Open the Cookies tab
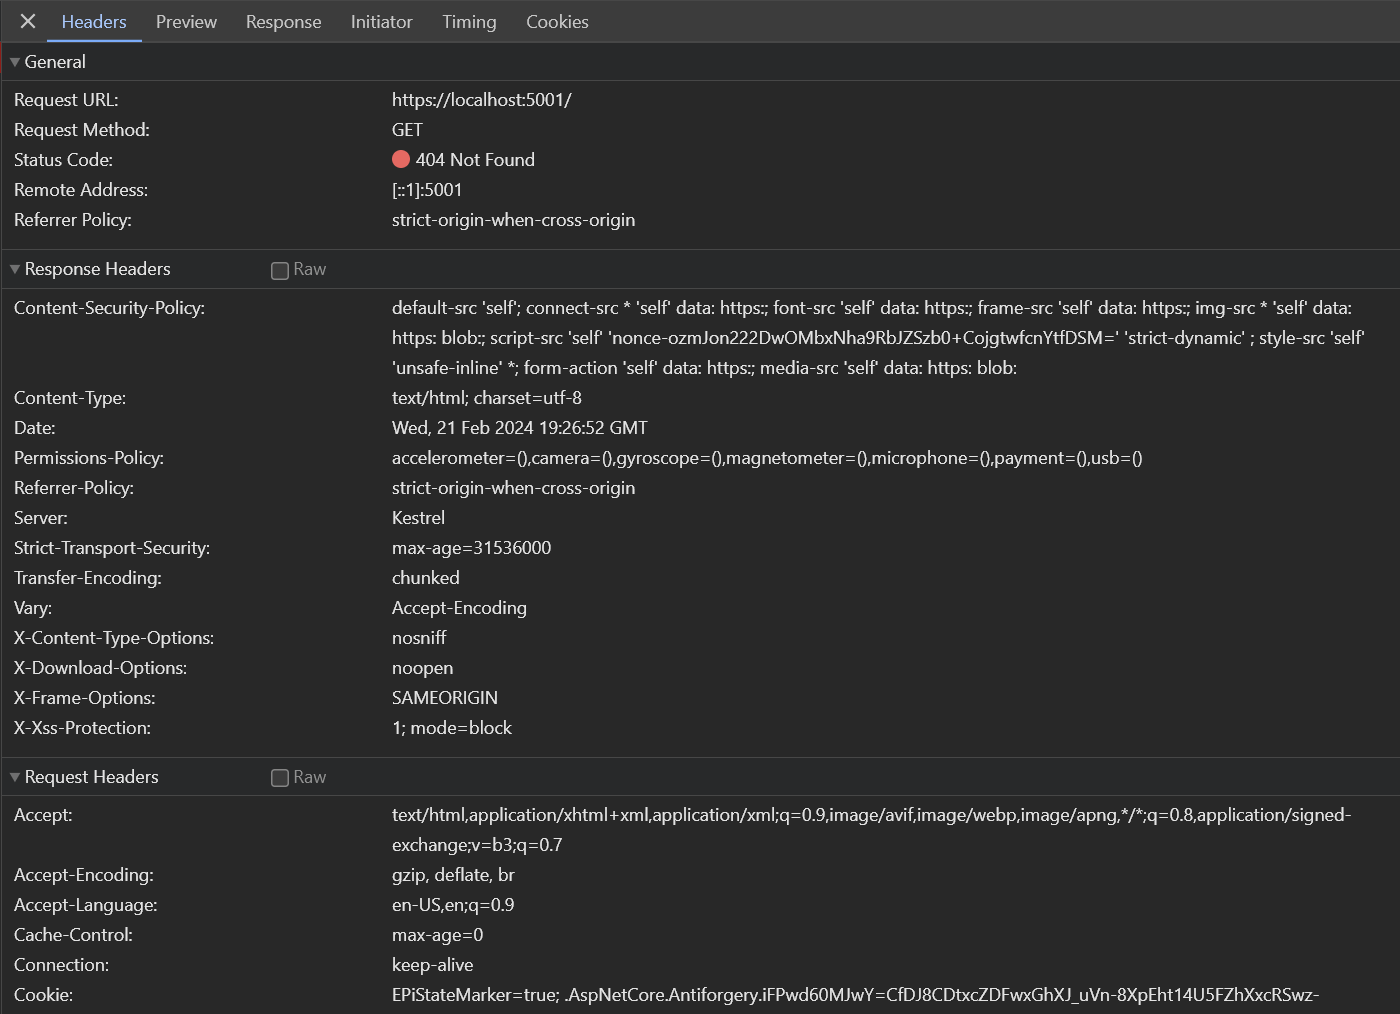The image size is (1400, 1014). 557,21
